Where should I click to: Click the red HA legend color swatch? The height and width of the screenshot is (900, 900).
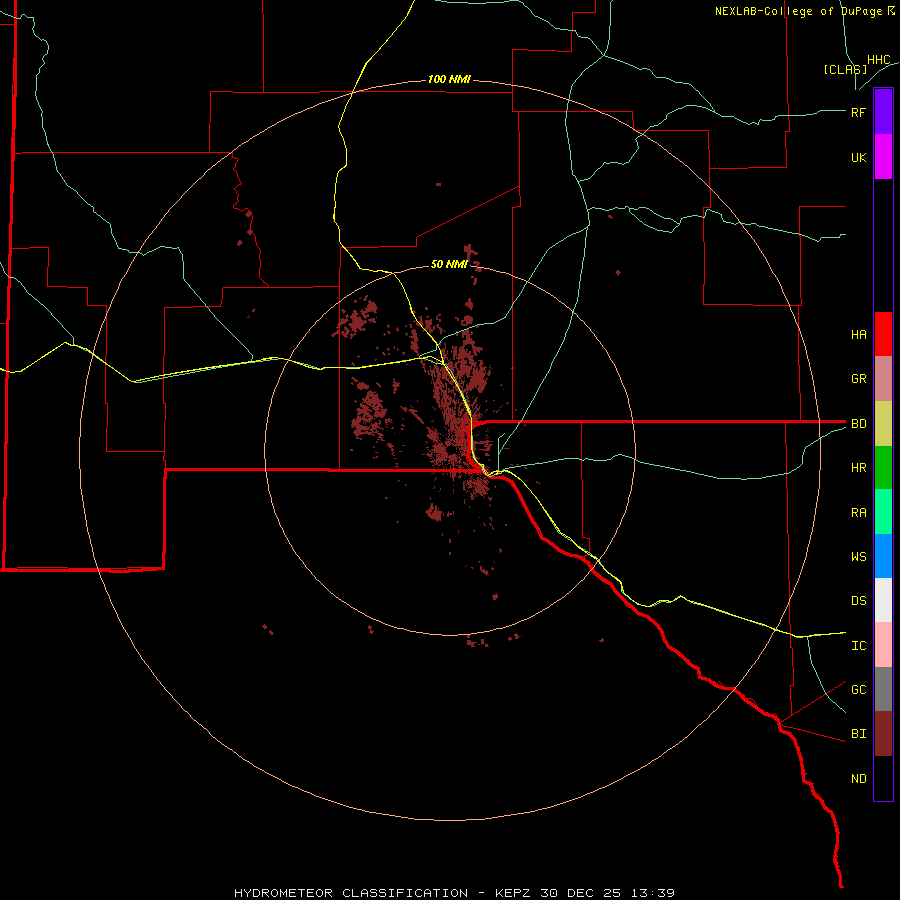click(x=883, y=334)
